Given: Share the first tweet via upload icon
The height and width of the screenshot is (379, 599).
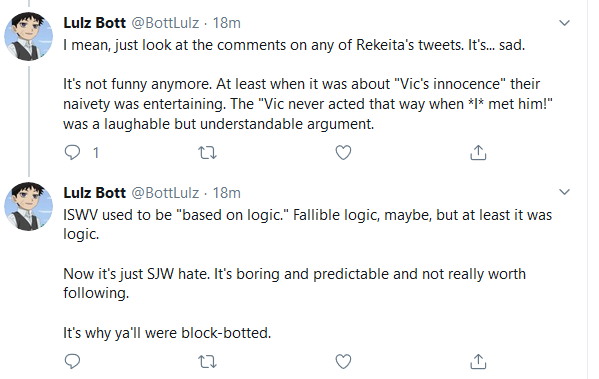Looking at the screenshot, I should tap(478, 152).
